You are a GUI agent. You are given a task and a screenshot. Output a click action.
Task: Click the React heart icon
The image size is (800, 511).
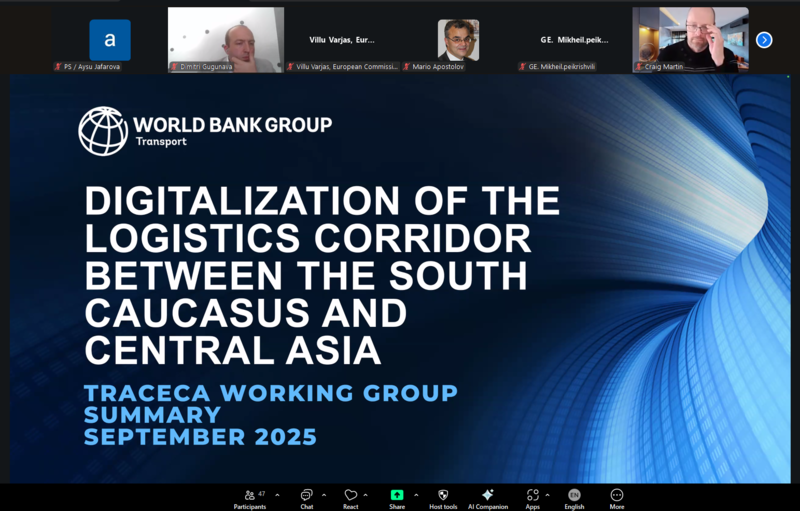[x=350, y=495]
